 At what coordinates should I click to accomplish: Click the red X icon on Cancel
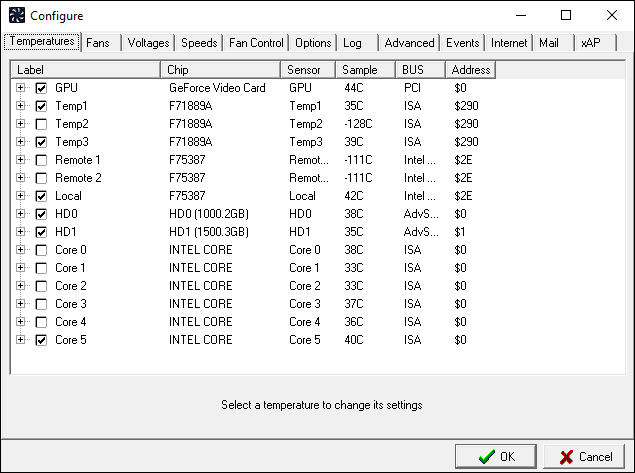[566, 456]
